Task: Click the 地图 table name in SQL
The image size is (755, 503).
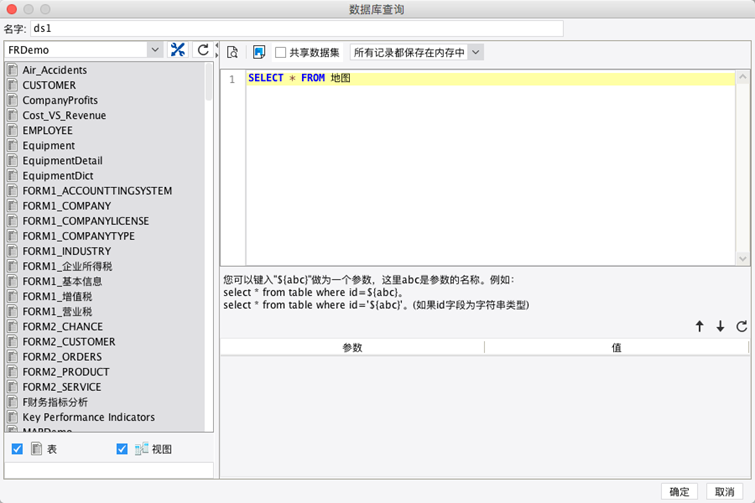Action: 340,78
